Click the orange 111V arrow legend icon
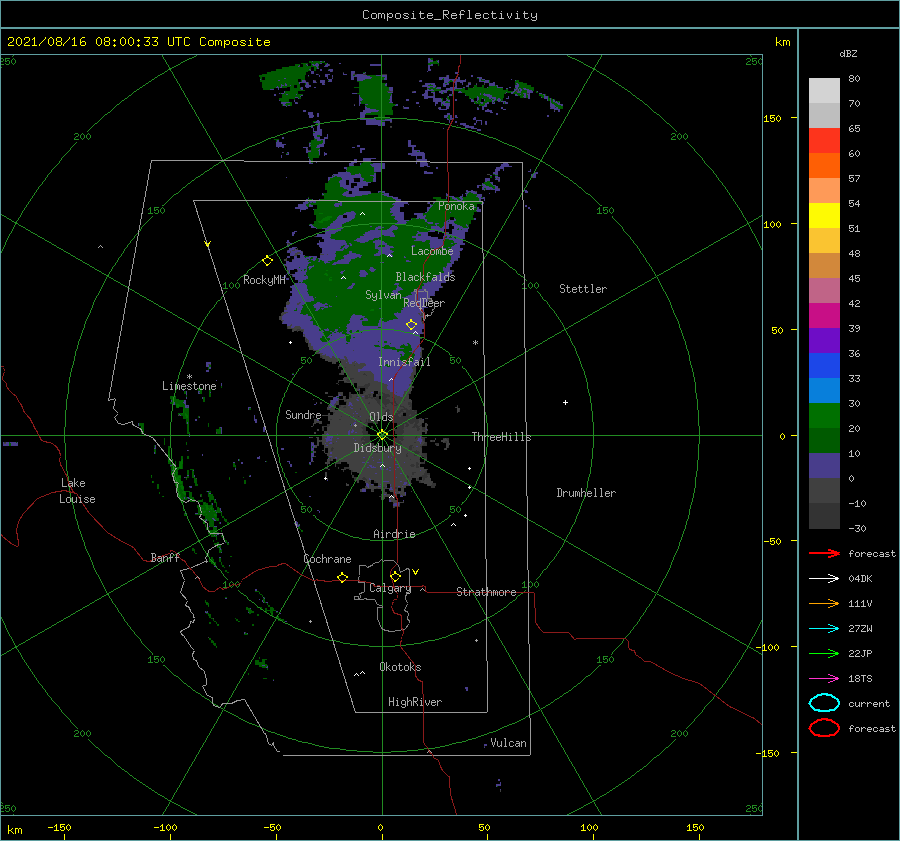The image size is (900, 841). click(824, 603)
